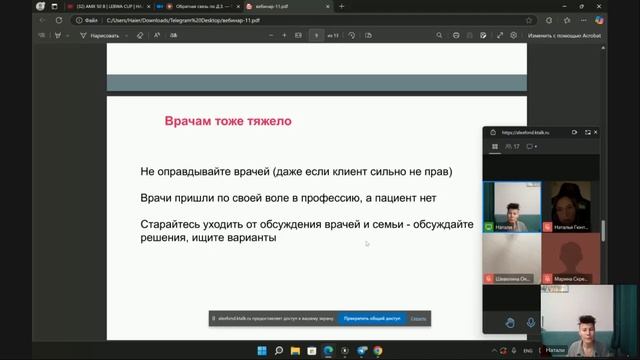Show hidden system tray icons
Viewport: 640px width, 360px height.
[x=494, y=351]
